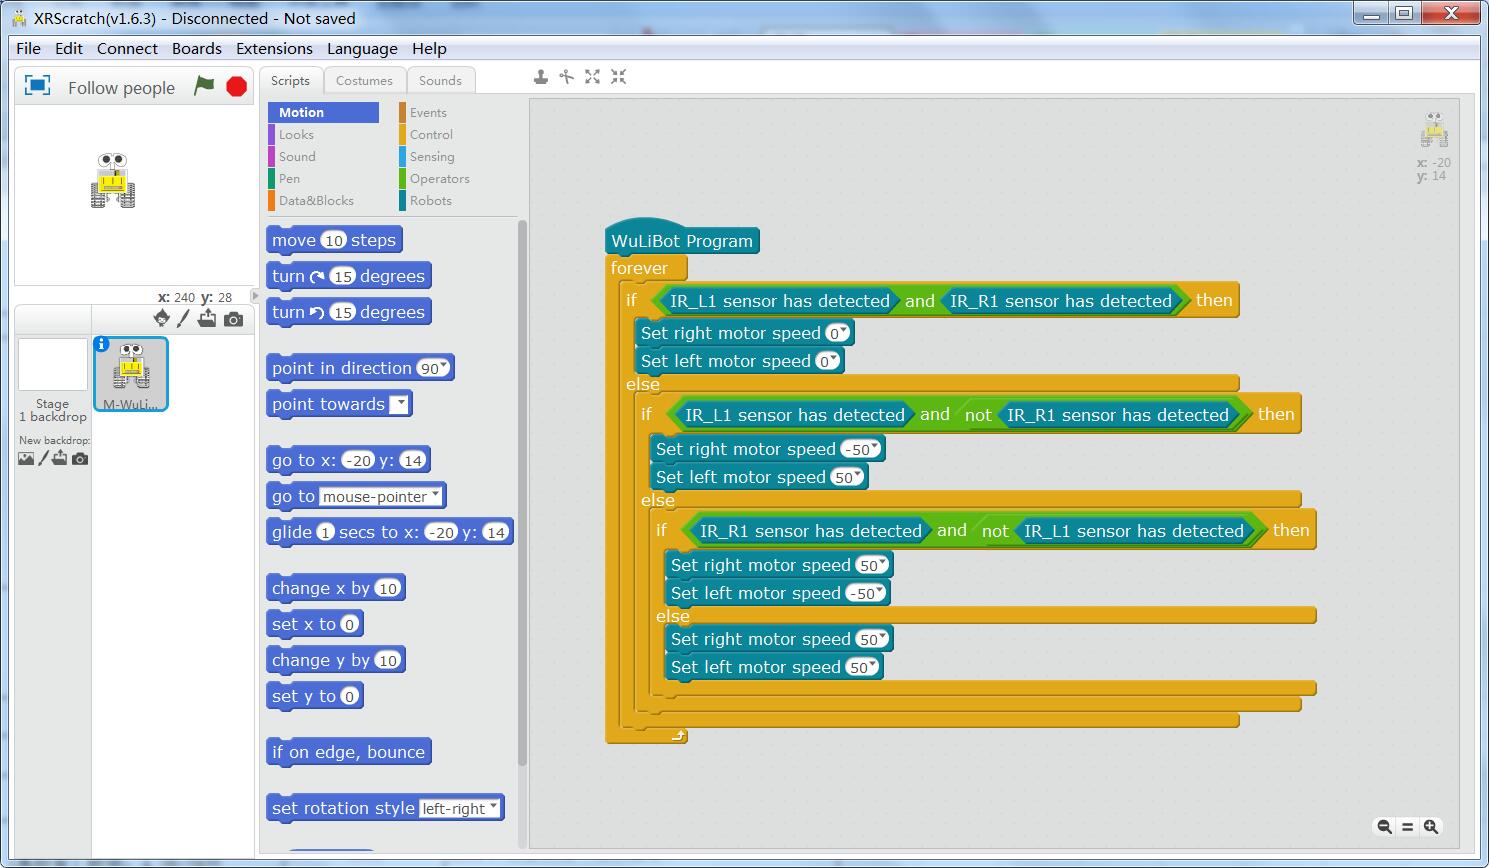This screenshot has height=868, width=1489.
Task: Select the Grow sprite tool
Action: click(592, 77)
